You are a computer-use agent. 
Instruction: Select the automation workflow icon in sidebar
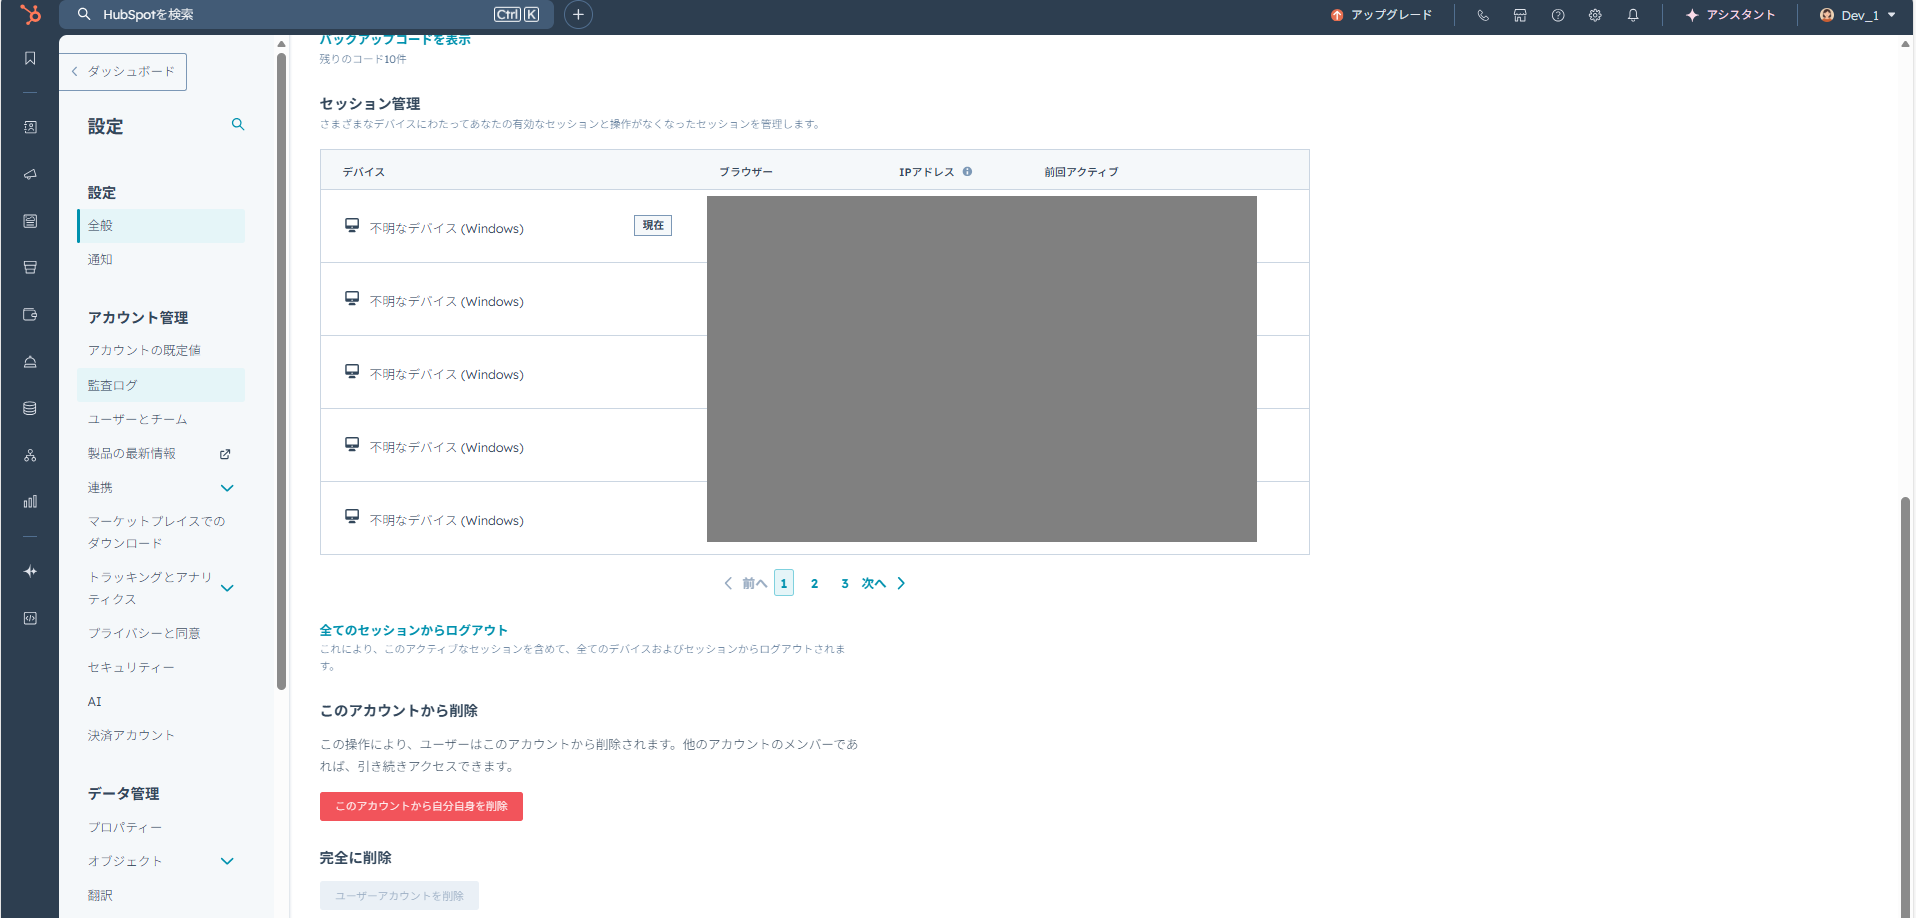click(30, 454)
